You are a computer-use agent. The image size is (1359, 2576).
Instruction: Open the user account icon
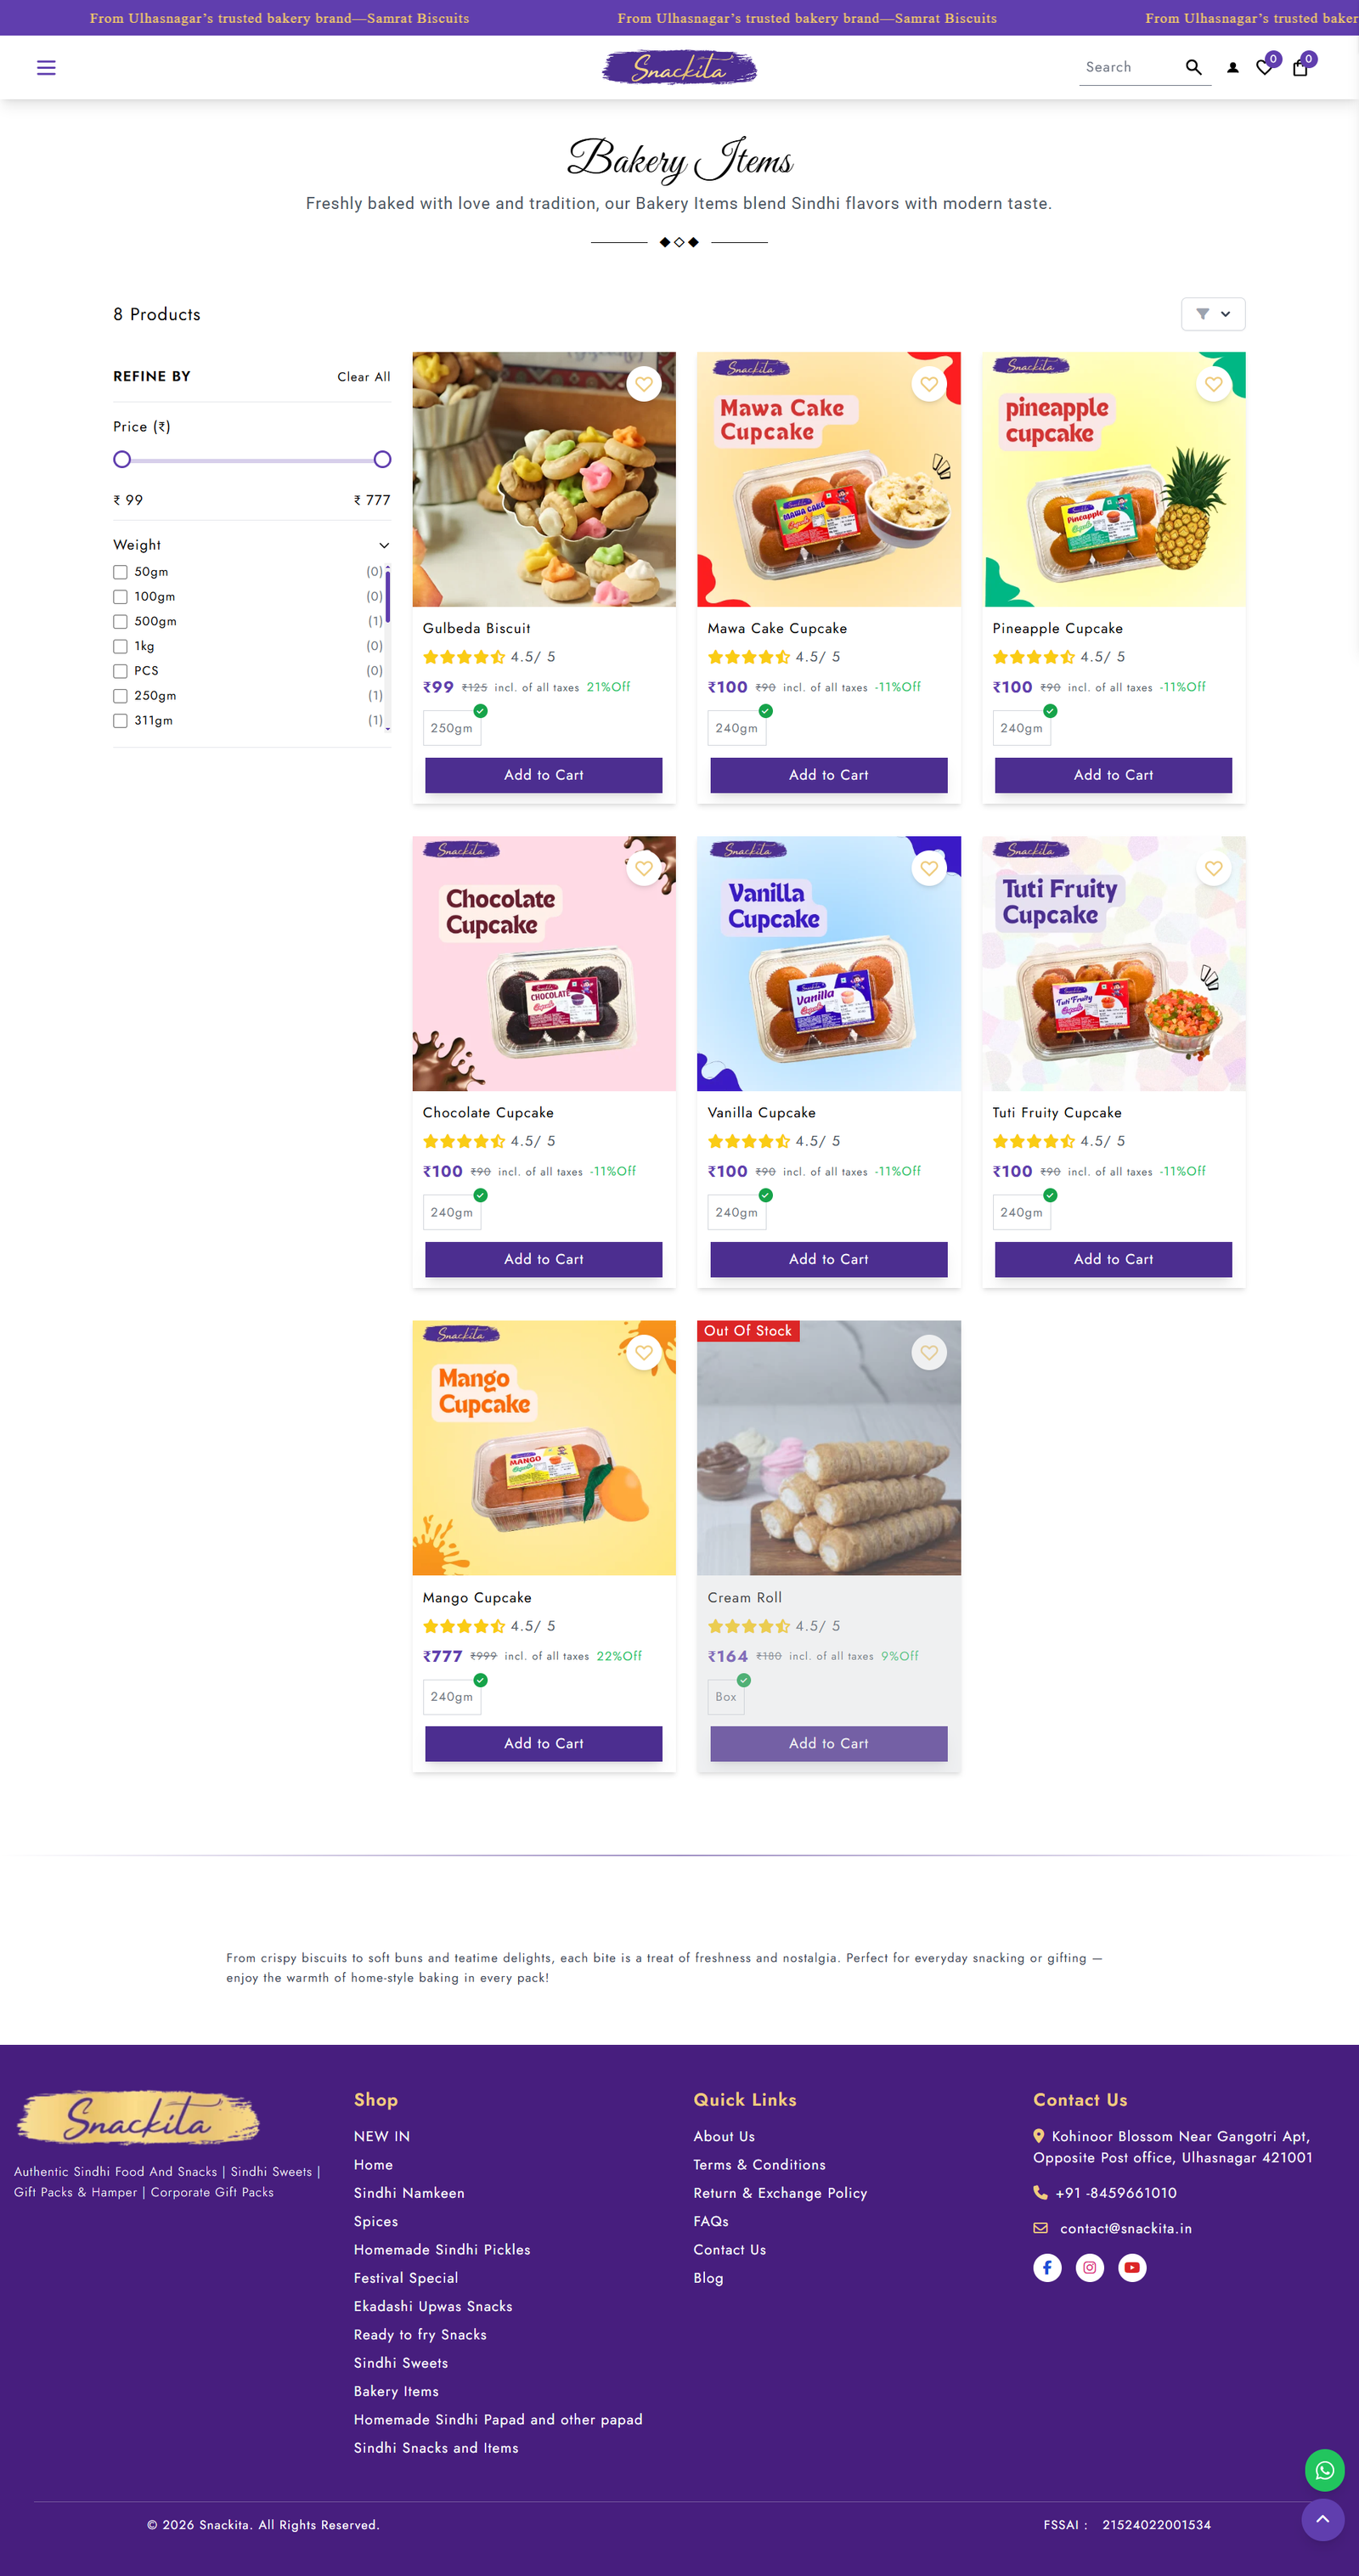1232,68
